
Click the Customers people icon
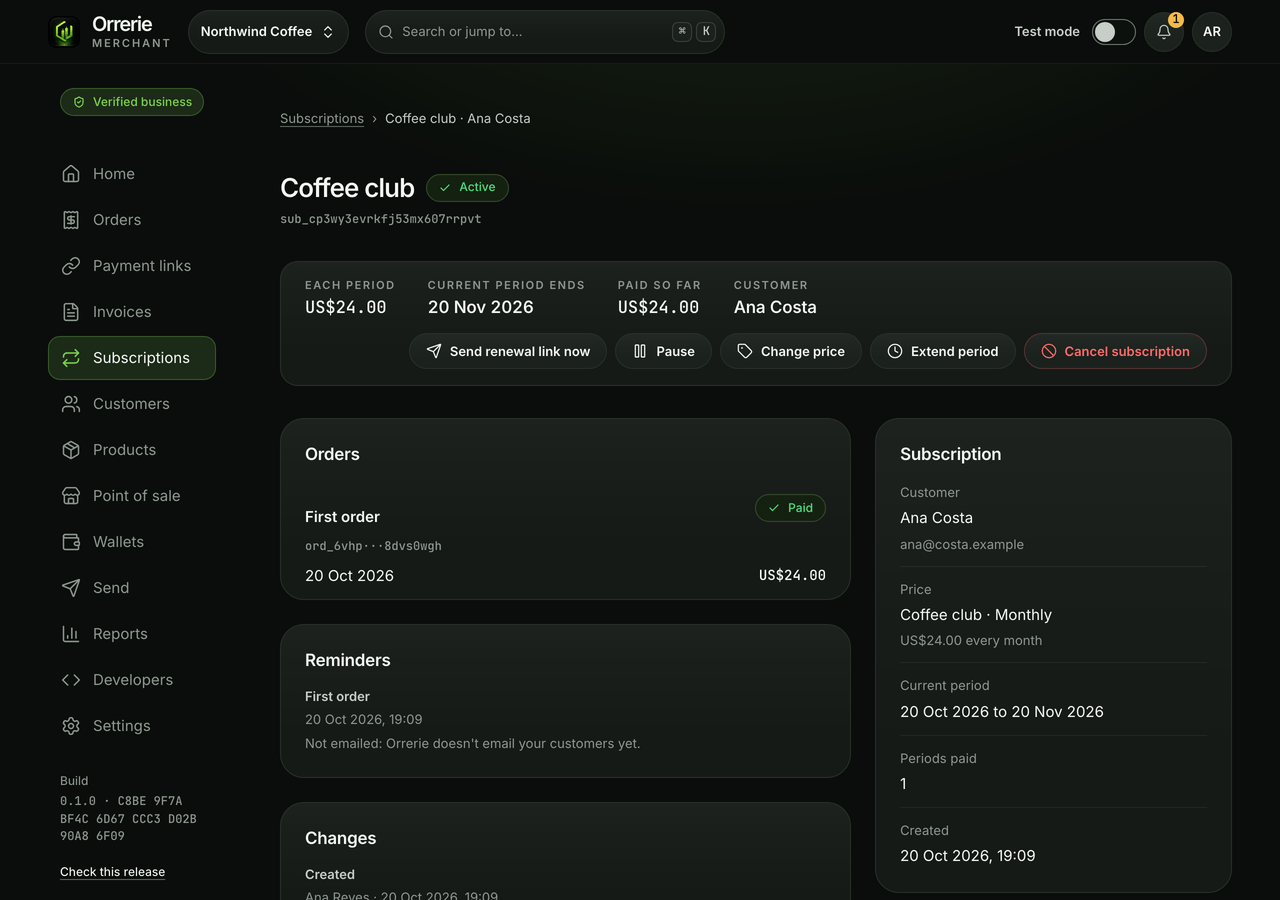point(71,404)
